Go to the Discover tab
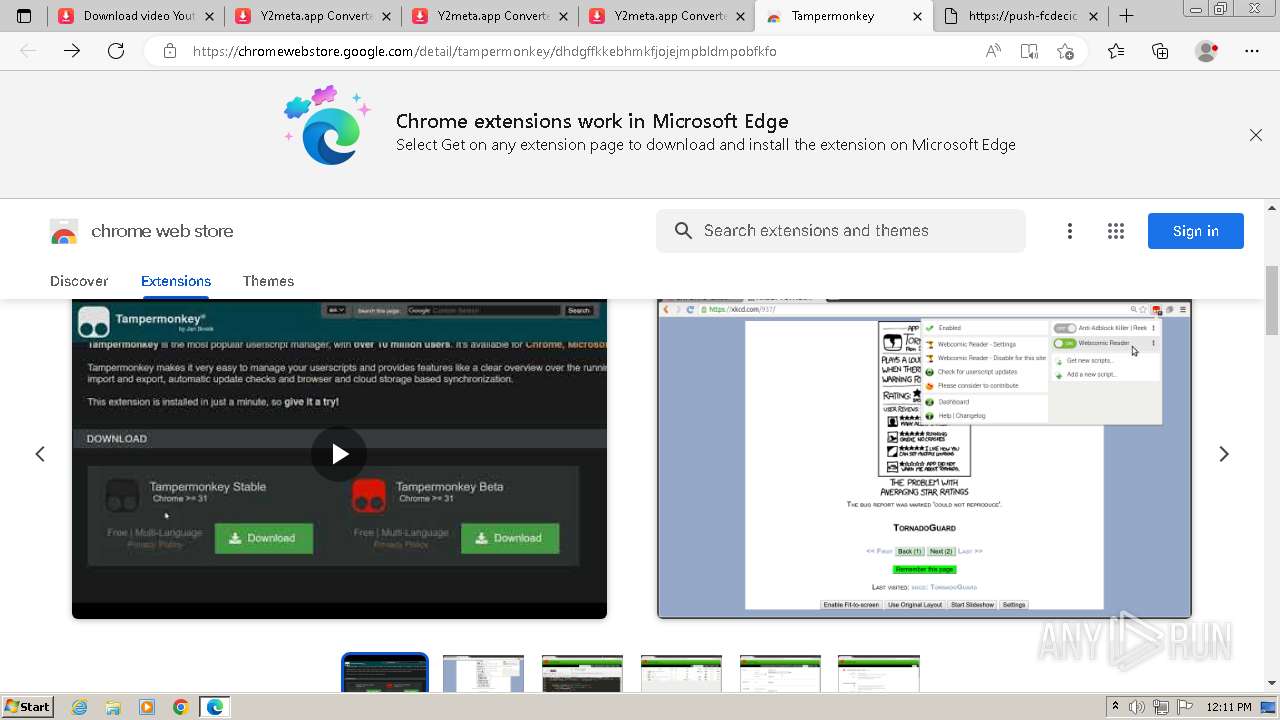The height and width of the screenshot is (720, 1280). [79, 281]
